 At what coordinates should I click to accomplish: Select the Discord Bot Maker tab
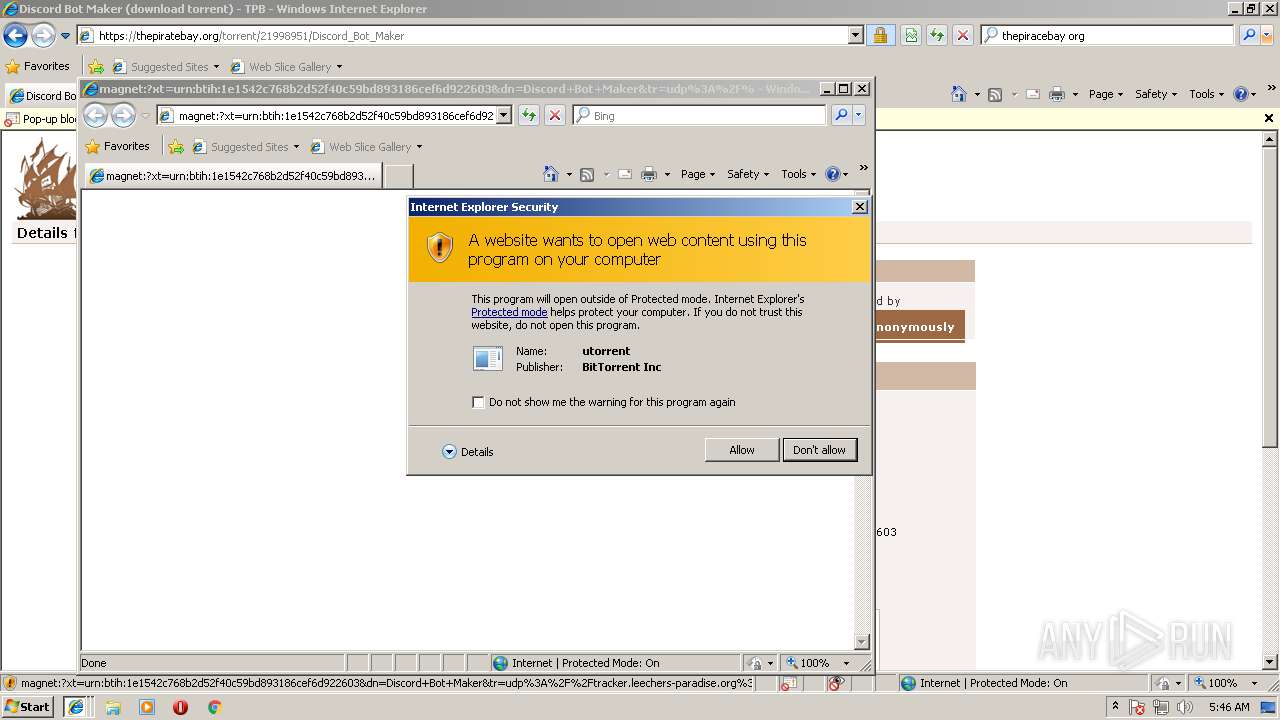[42, 96]
